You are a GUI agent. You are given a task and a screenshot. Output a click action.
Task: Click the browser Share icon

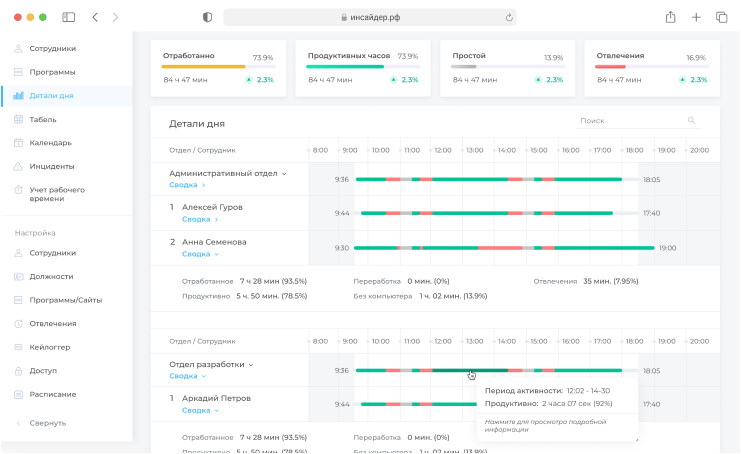670,17
